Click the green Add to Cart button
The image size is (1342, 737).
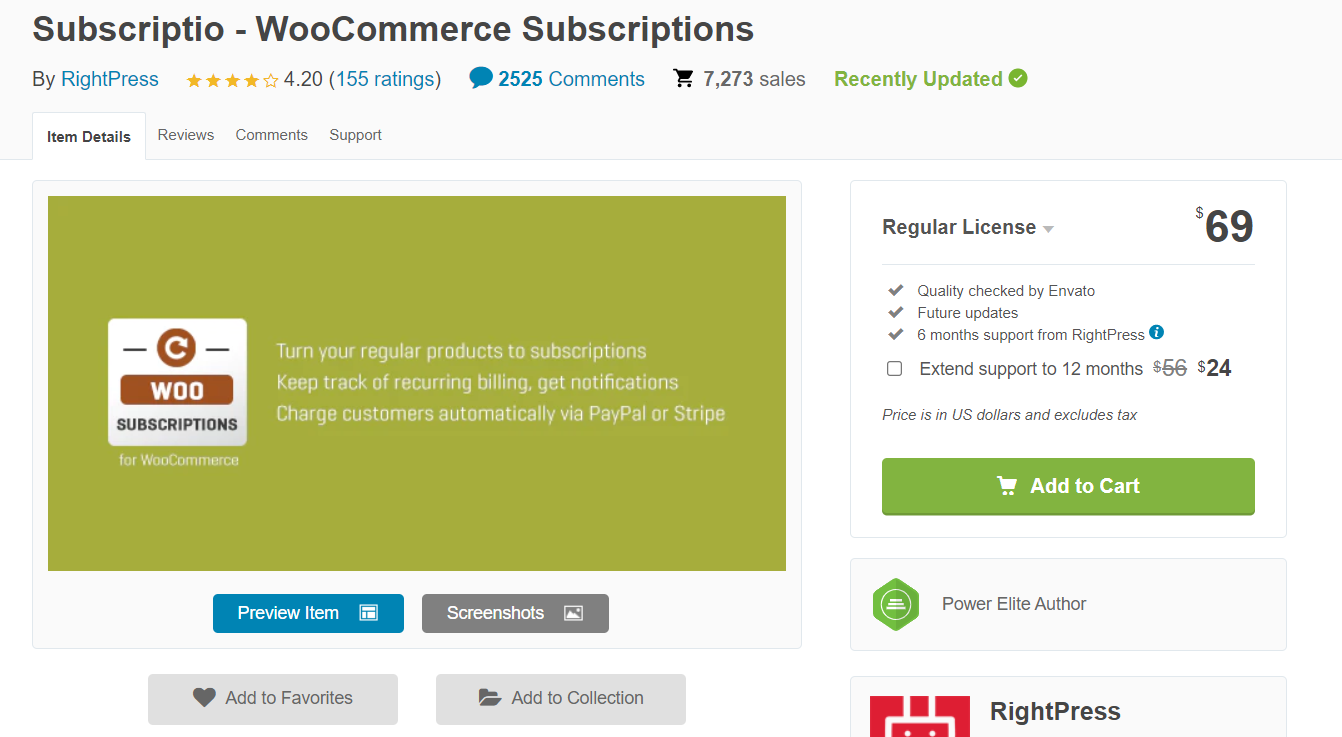point(1068,486)
